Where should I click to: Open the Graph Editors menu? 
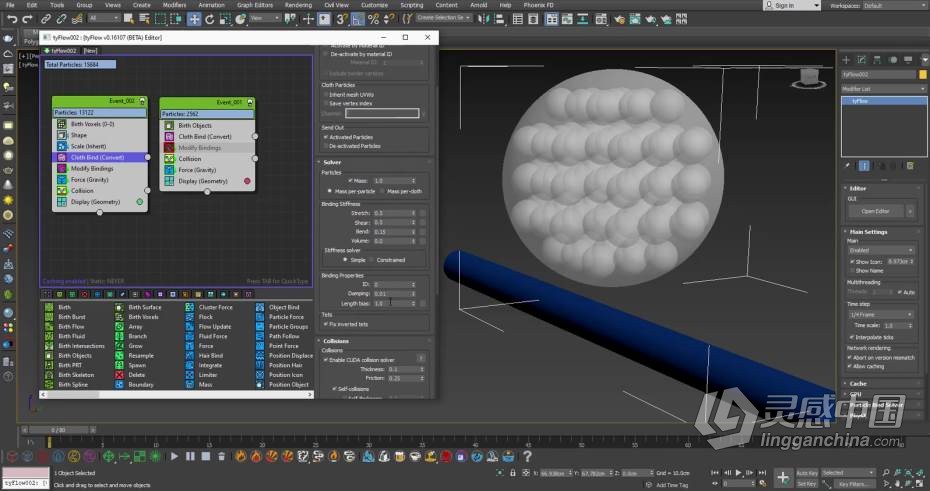coord(255,5)
